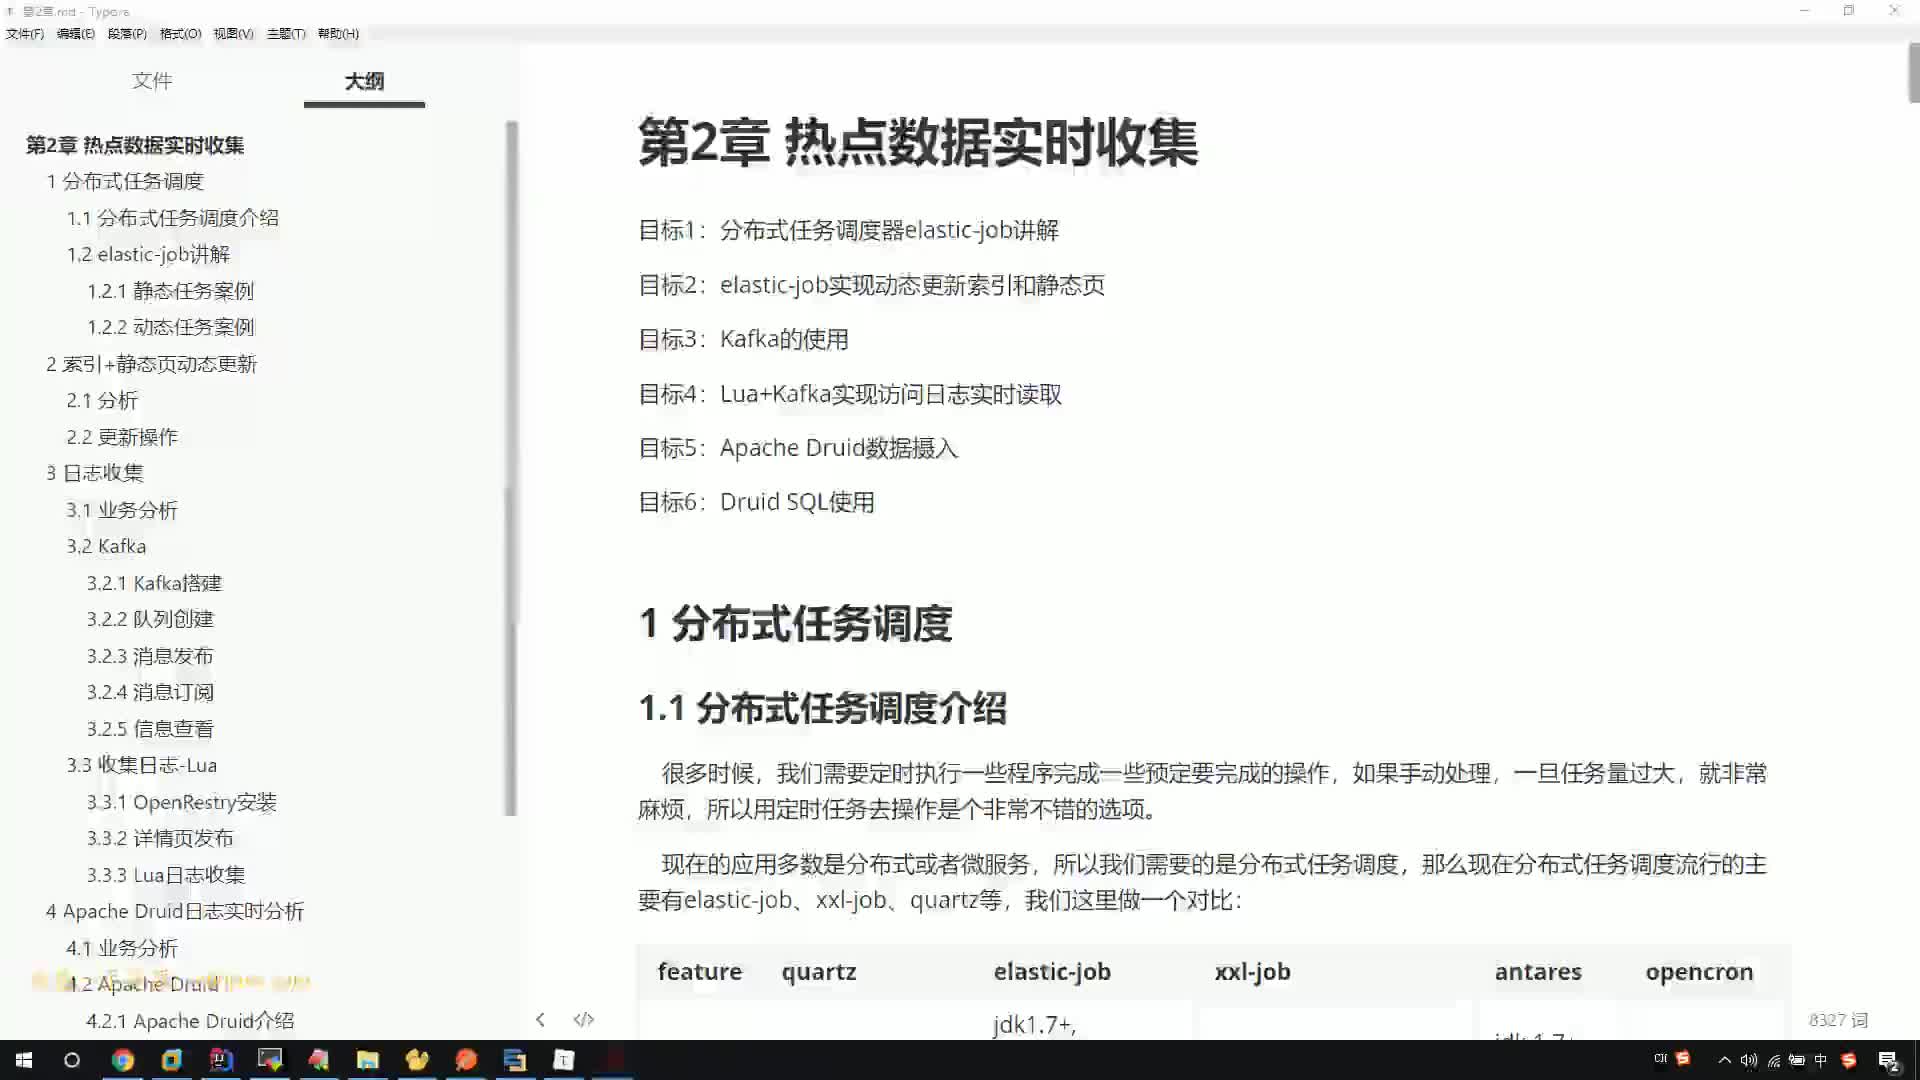Select outline item 3.1 业务分析

point(122,510)
